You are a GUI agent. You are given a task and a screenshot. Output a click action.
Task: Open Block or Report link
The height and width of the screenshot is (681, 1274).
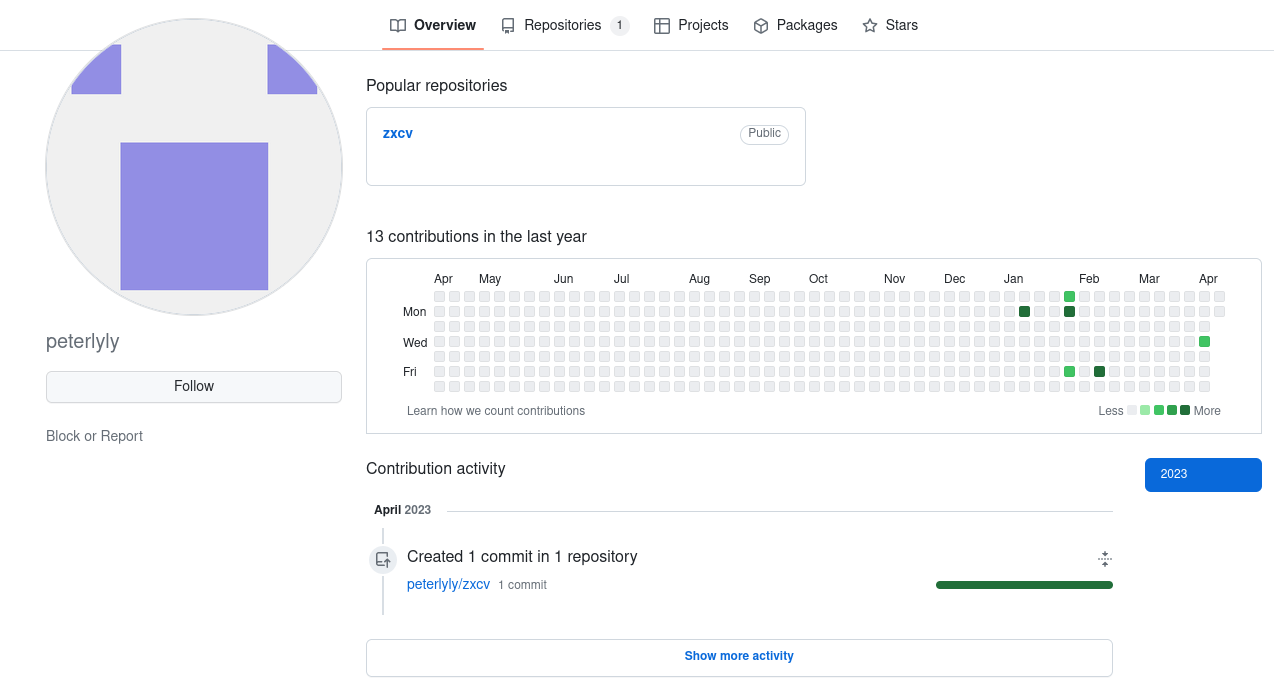click(x=94, y=436)
